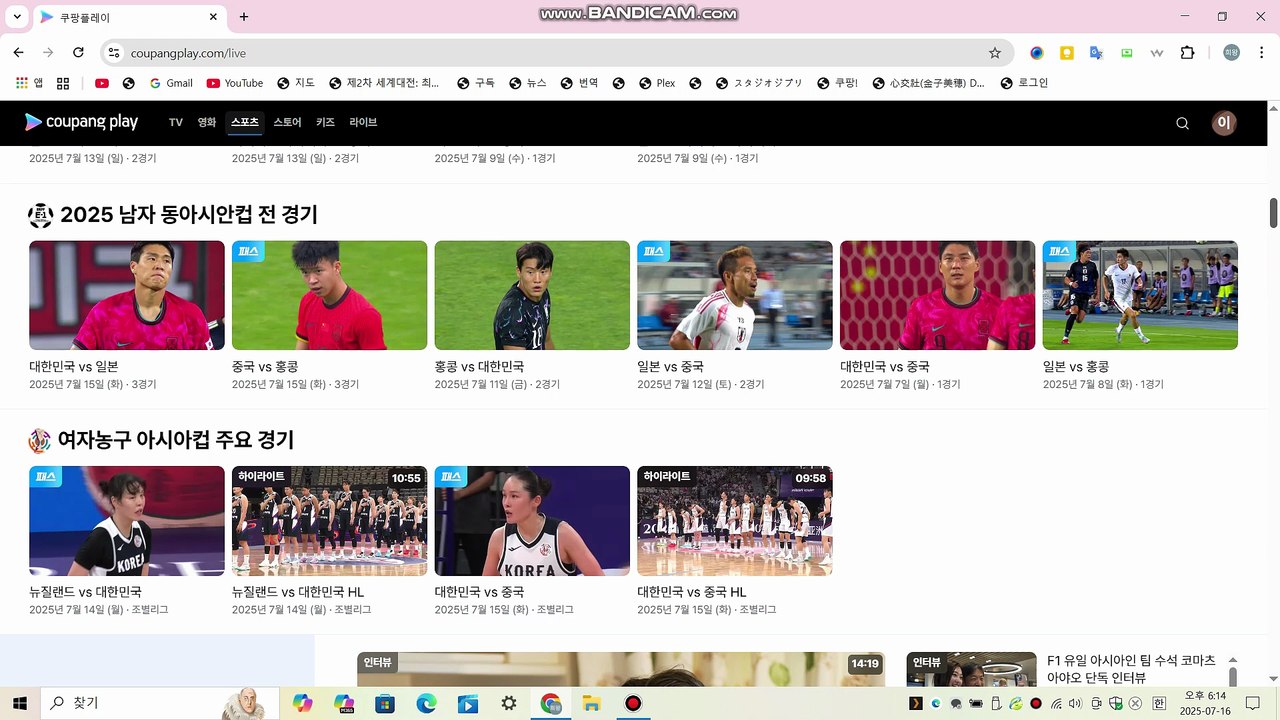The height and width of the screenshot is (720, 1280).
Task: Go back to the previous page
Action: pos(18,53)
